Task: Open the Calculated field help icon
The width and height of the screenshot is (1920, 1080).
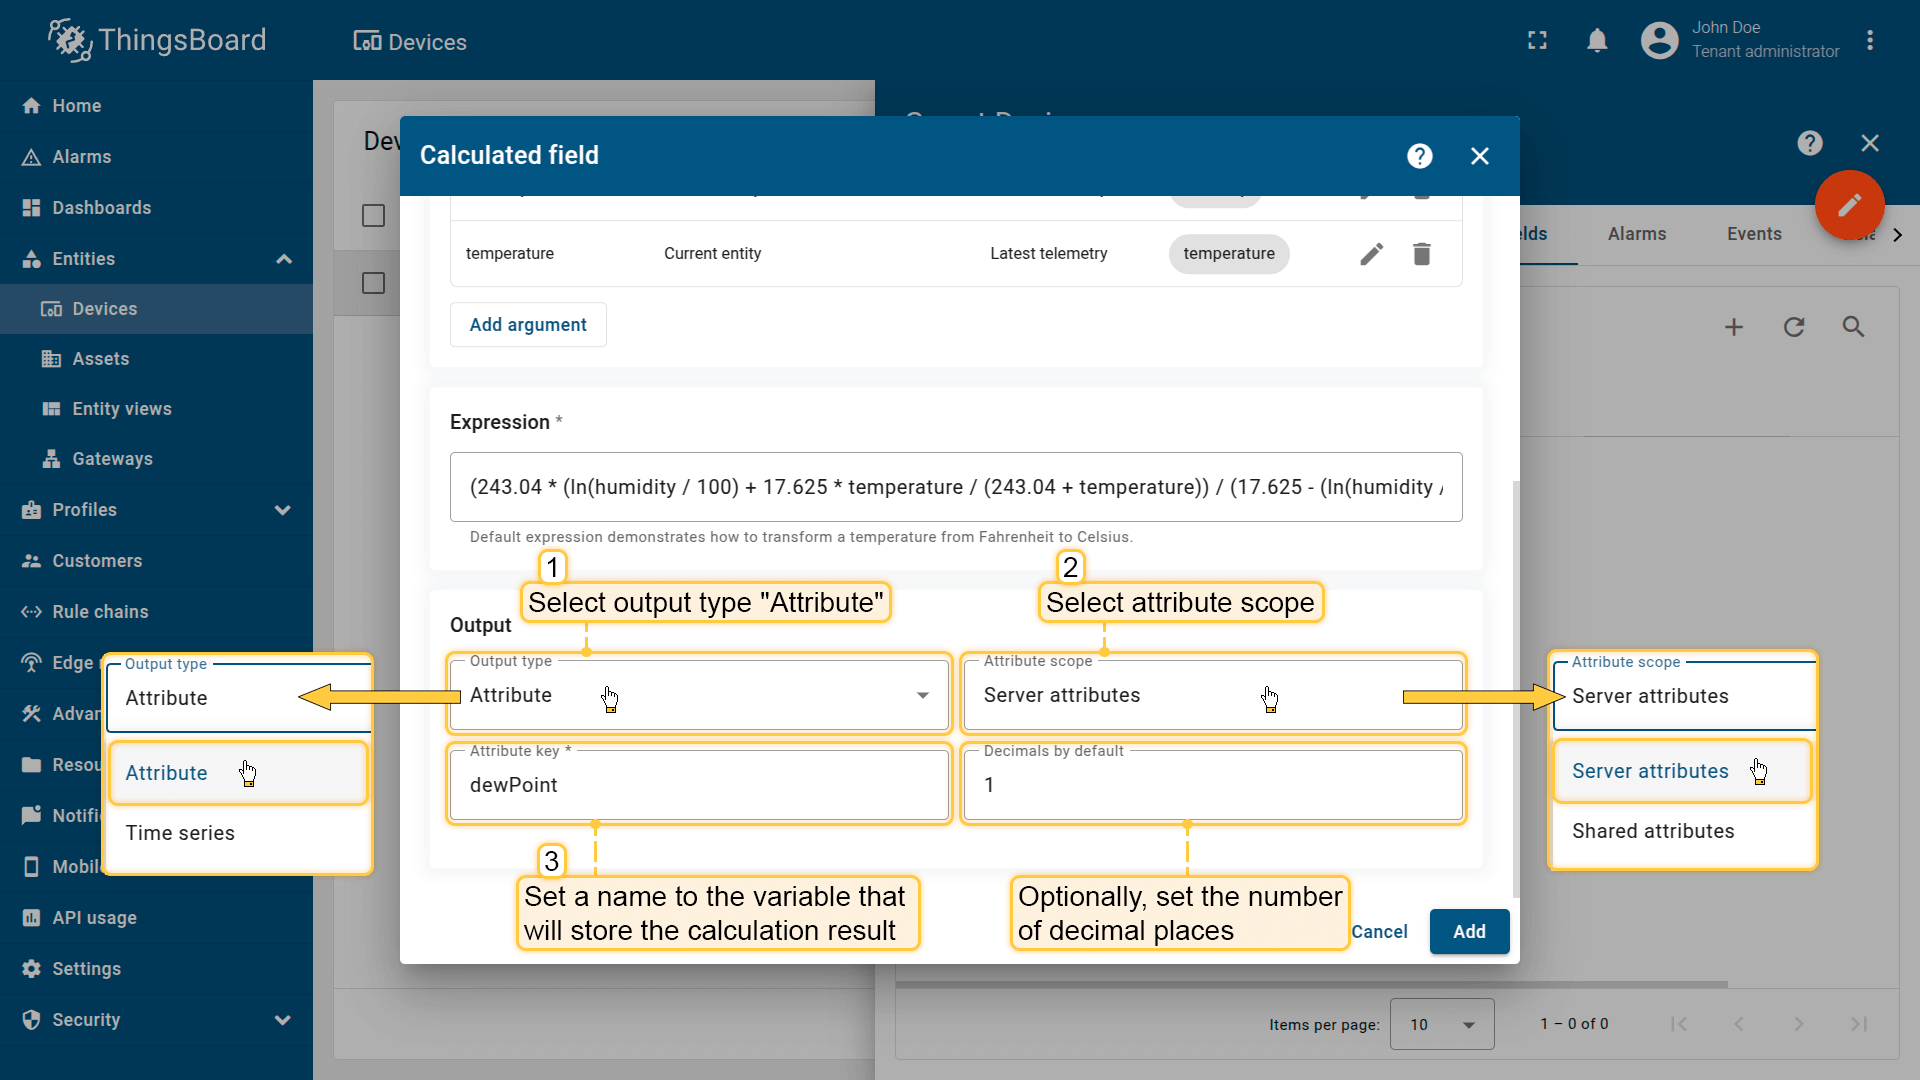Action: tap(1419, 156)
